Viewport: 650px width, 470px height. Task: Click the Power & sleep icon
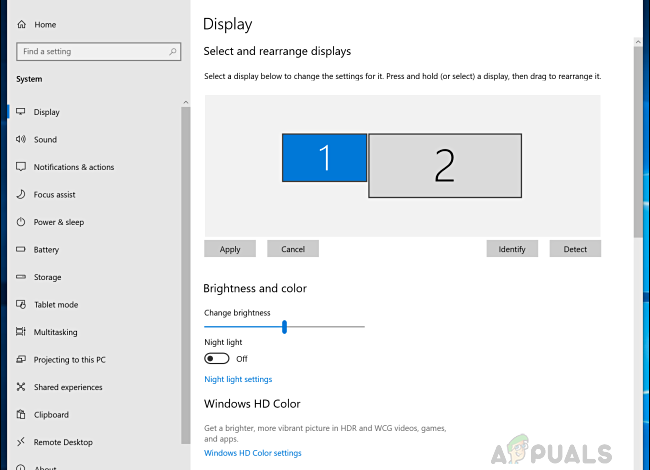(x=21, y=222)
